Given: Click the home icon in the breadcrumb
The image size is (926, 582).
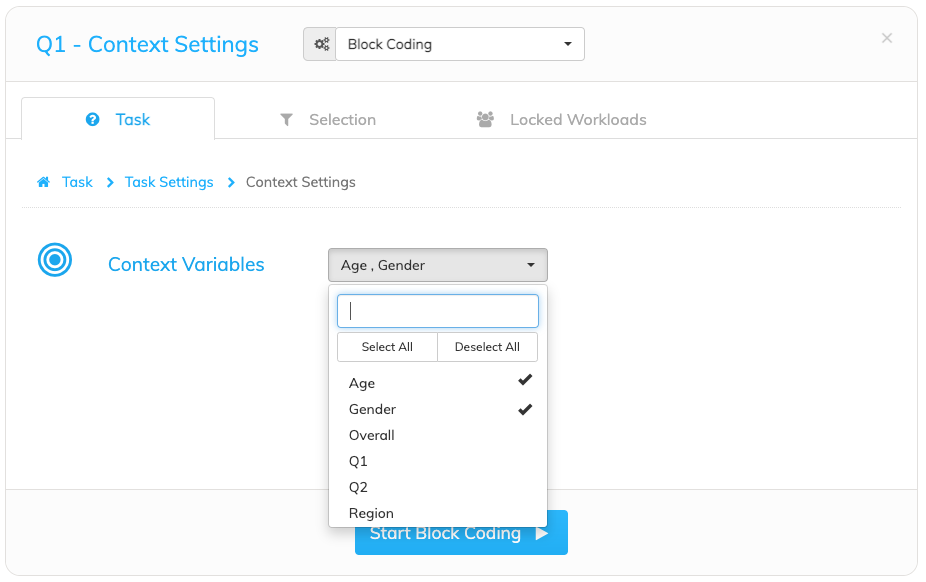Looking at the screenshot, I should pos(44,182).
